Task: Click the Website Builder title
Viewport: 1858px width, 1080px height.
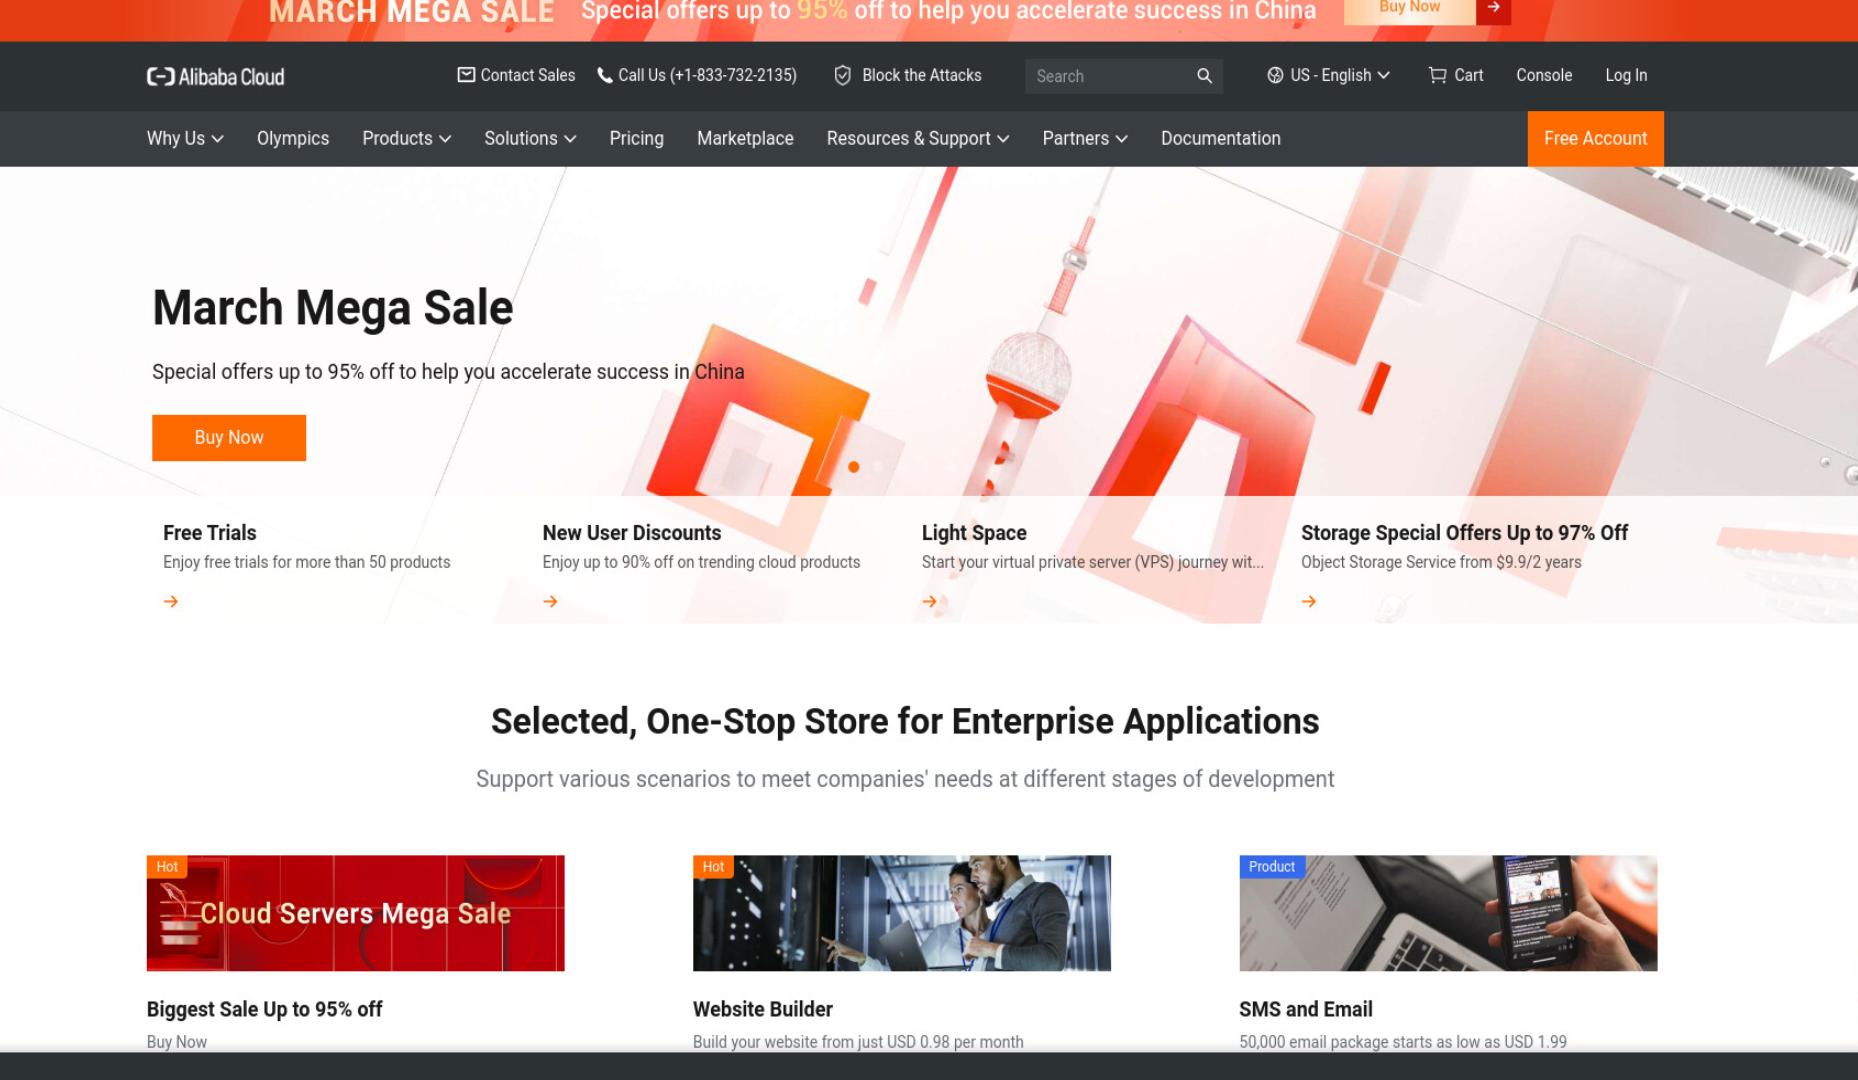Action: click(763, 1009)
